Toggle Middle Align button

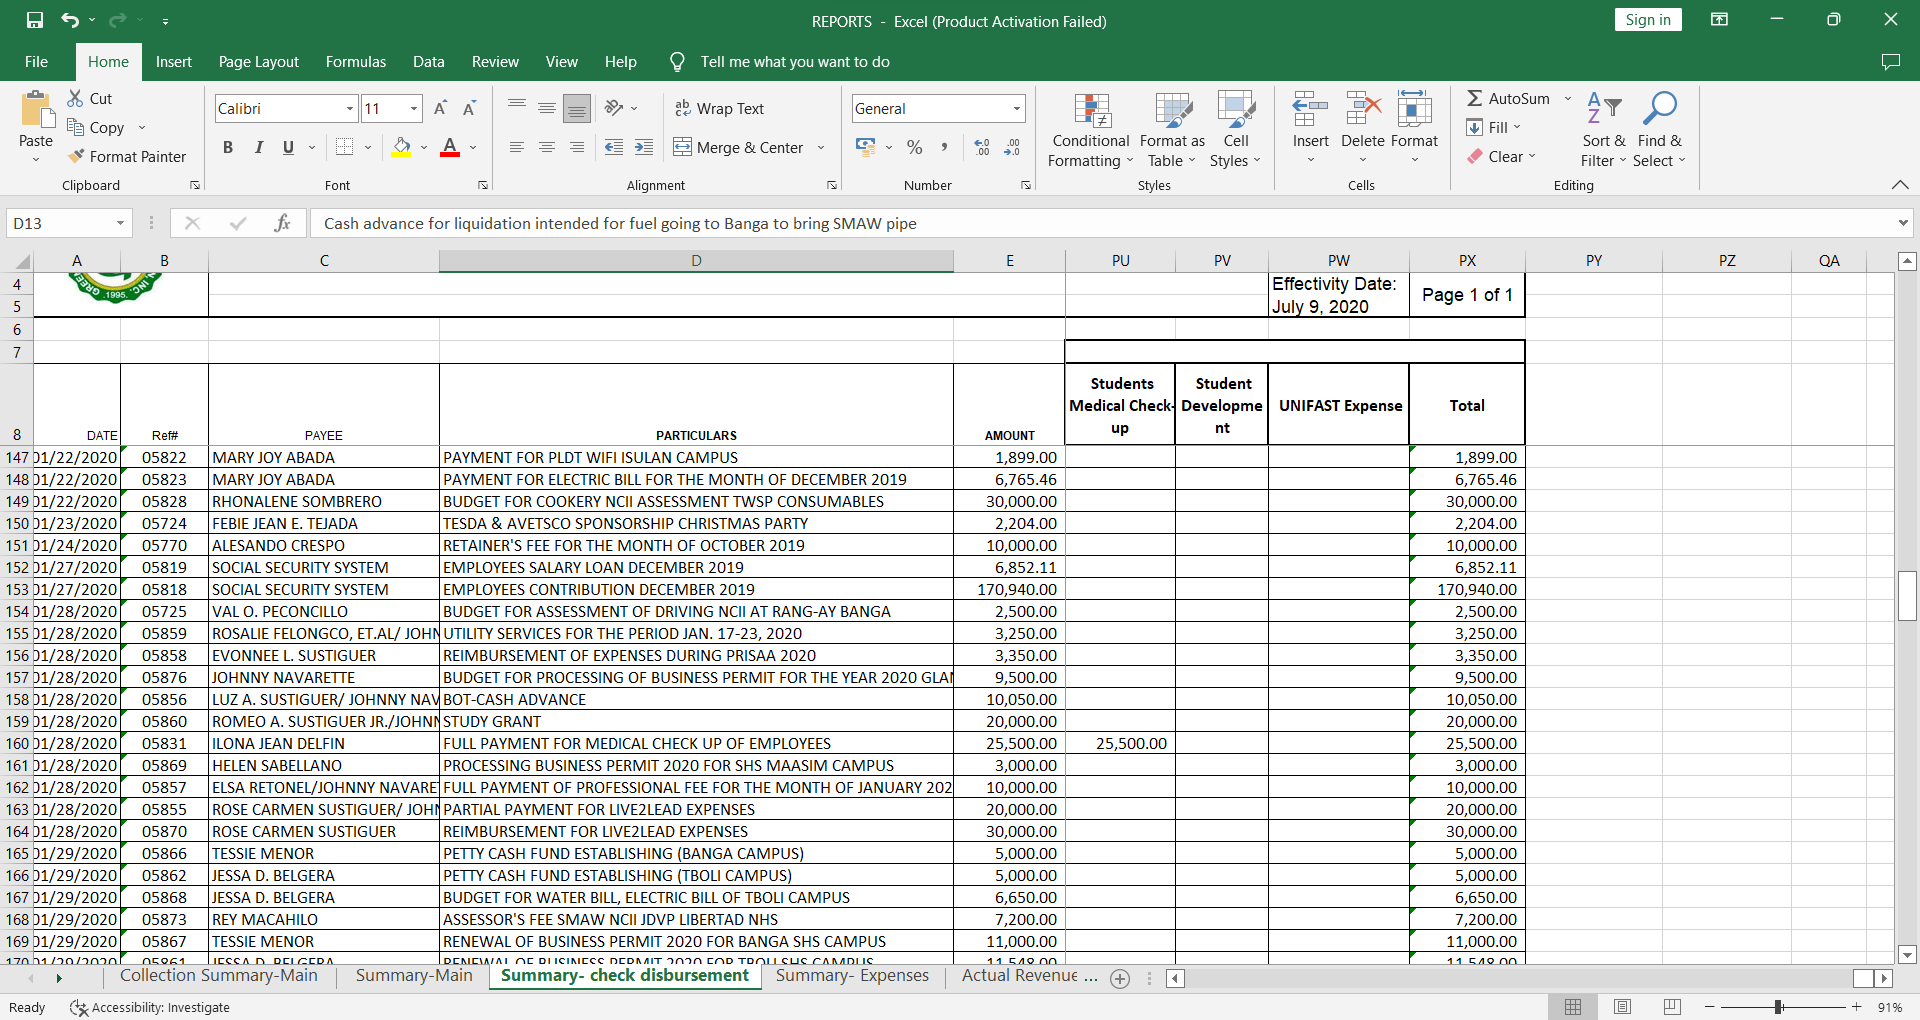point(547,108)
